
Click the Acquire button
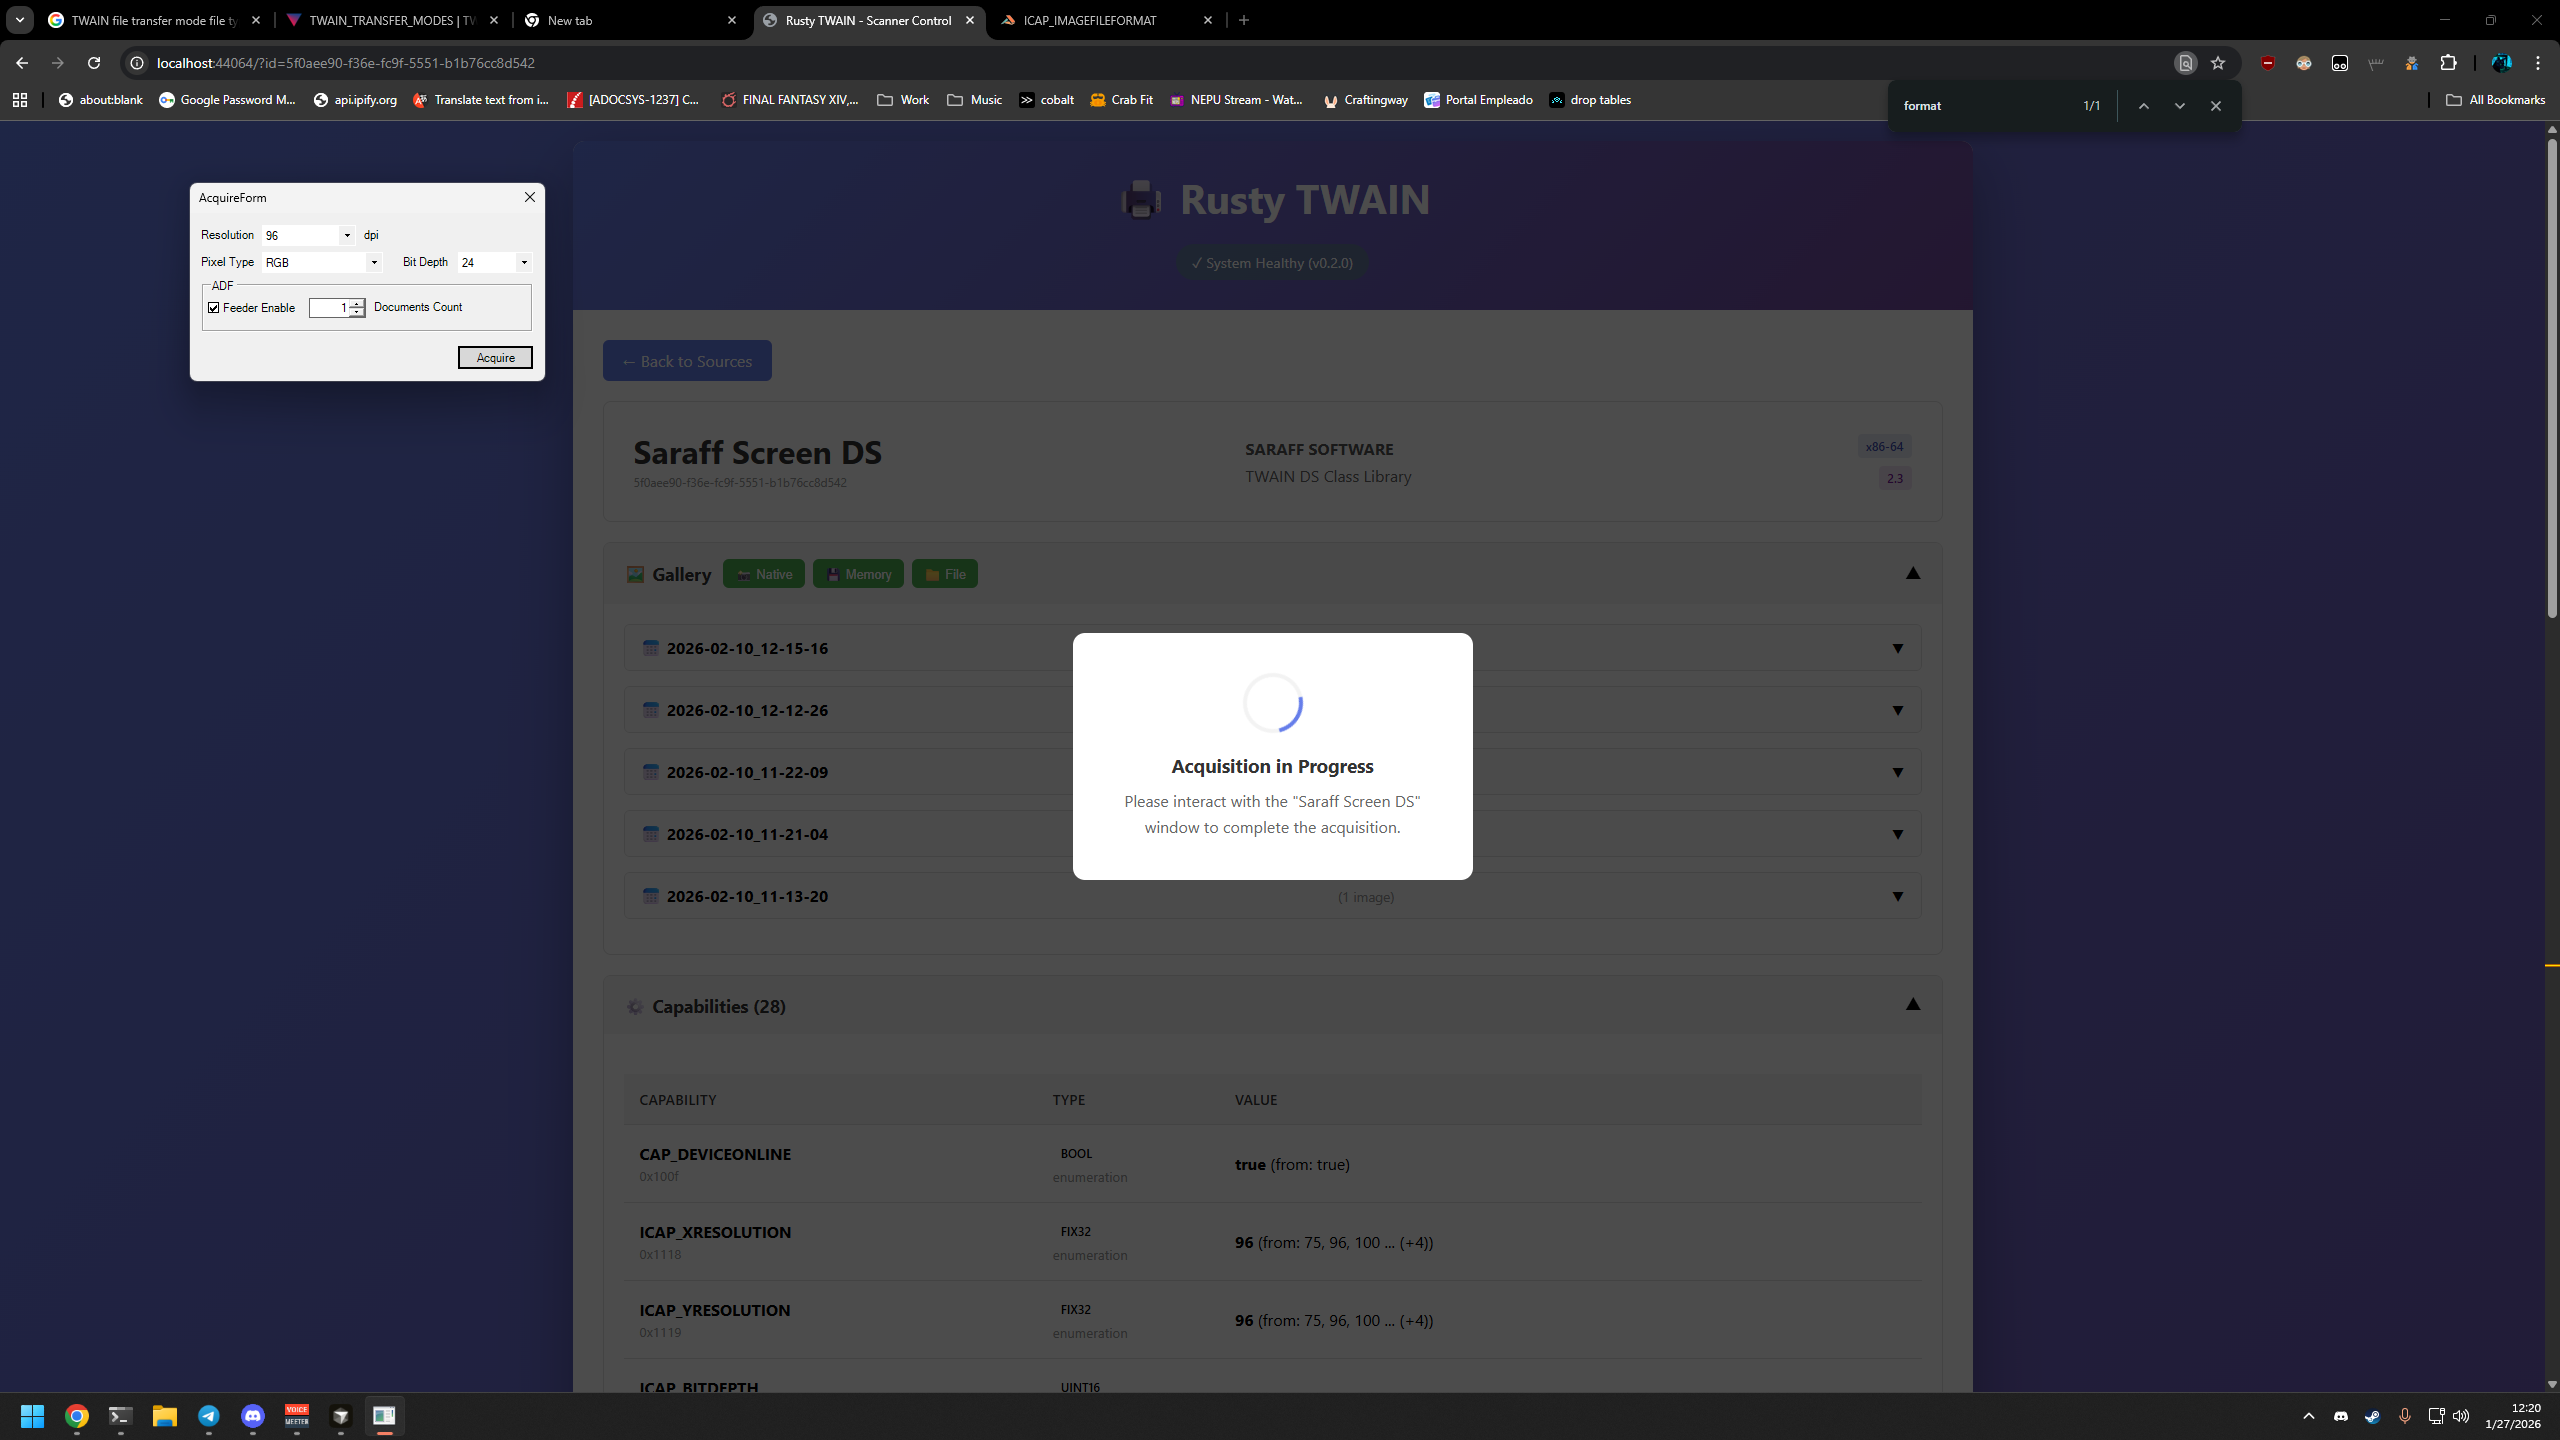(495, 358)
